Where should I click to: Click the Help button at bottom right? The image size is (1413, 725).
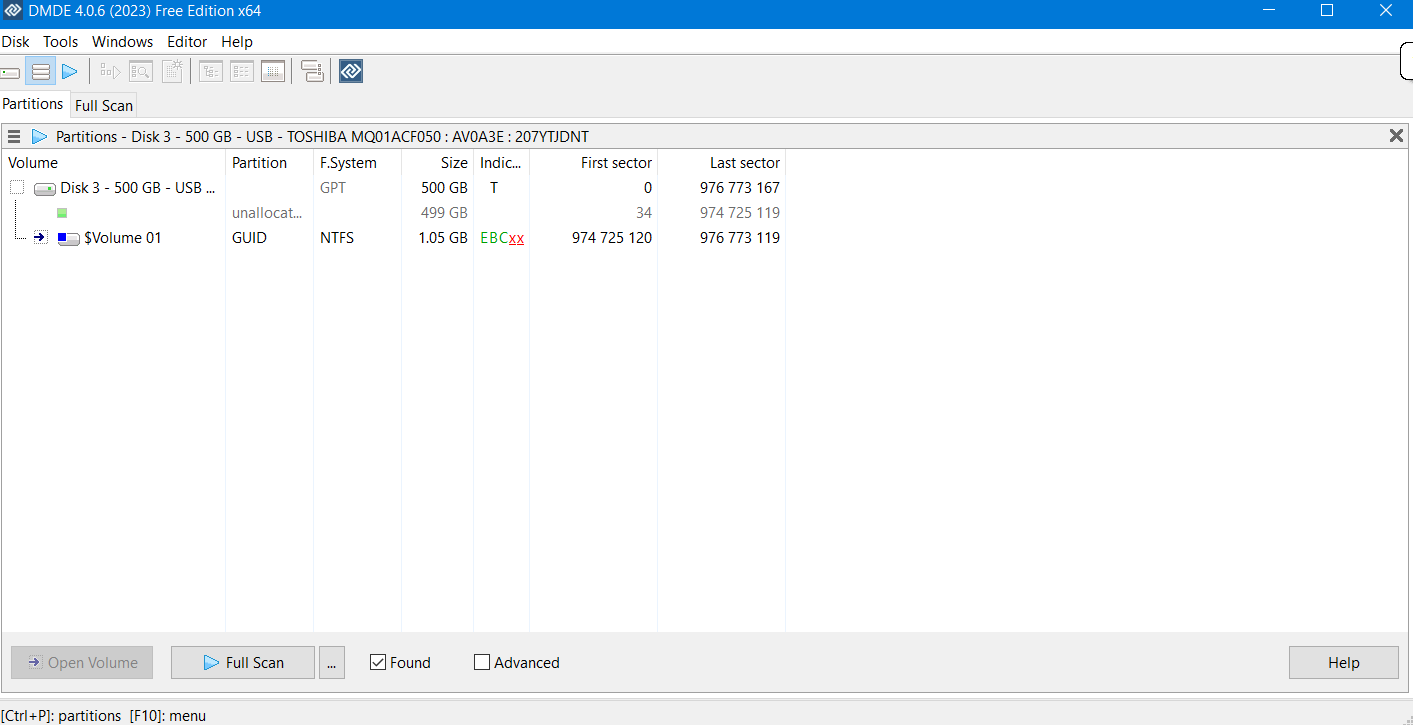pyautogui.click(x=1344, y=662)
